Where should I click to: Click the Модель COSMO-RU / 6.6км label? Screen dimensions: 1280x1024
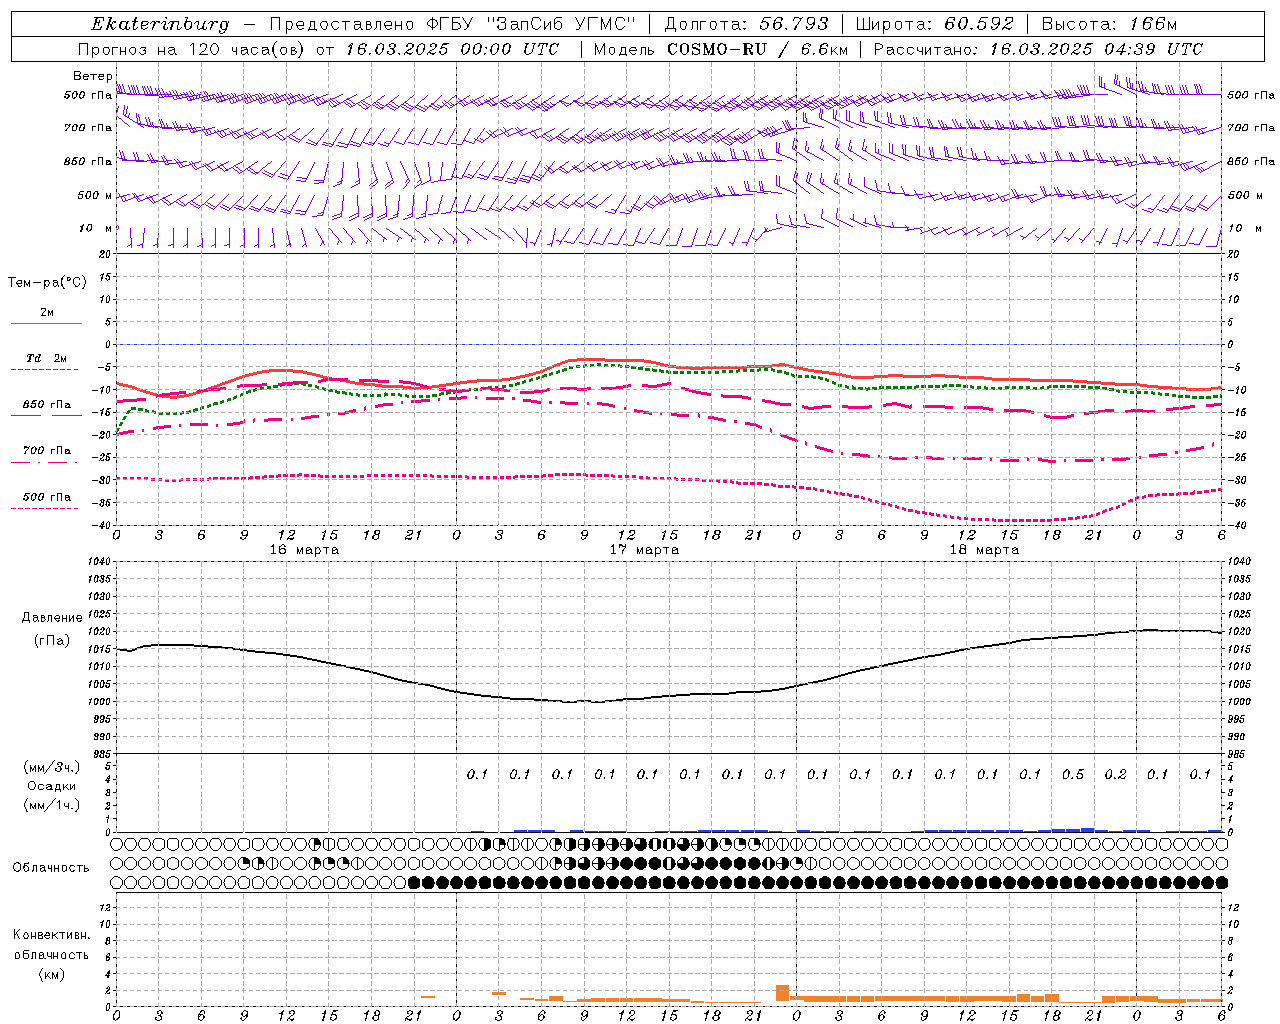tap(720, 49)
